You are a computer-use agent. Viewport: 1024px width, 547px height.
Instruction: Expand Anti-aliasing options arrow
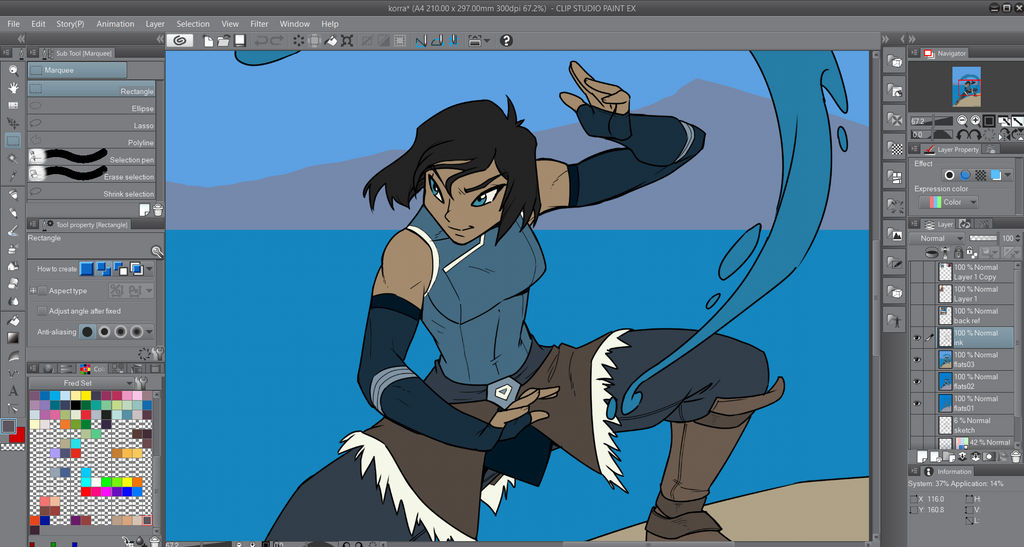(150, 332)
